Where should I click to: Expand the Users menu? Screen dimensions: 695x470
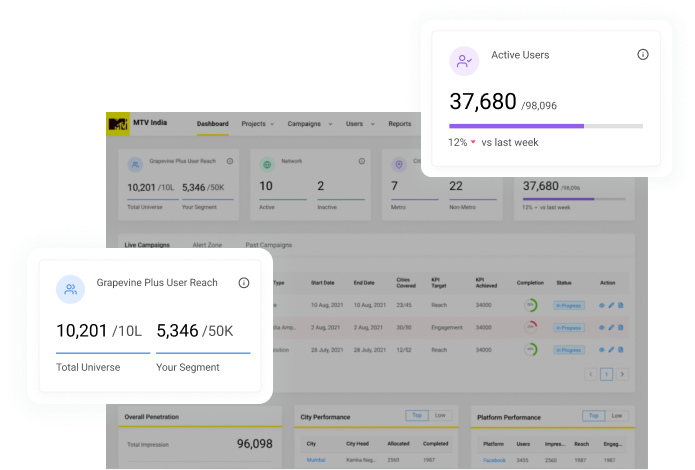(360, 124)
